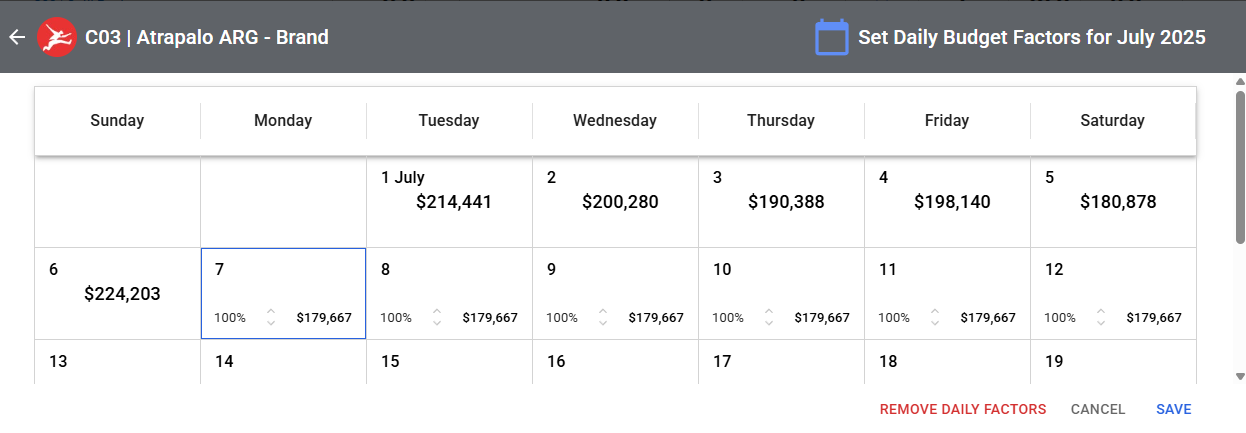Click the blue calendar icon
Viewport: 1246px width, 433px height.
point(831,38)
